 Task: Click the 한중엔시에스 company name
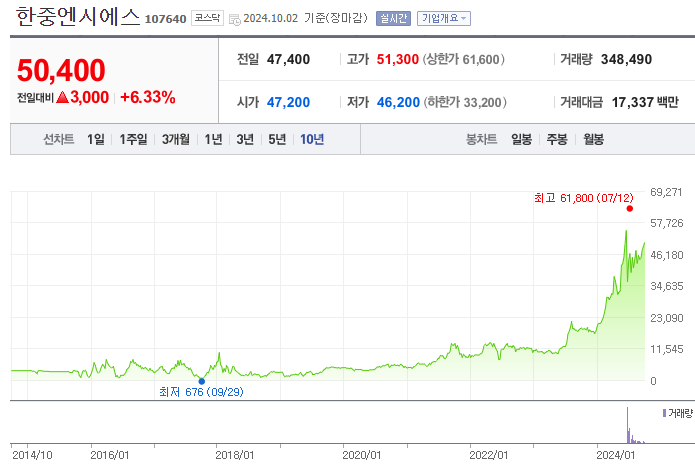point(78,17)
